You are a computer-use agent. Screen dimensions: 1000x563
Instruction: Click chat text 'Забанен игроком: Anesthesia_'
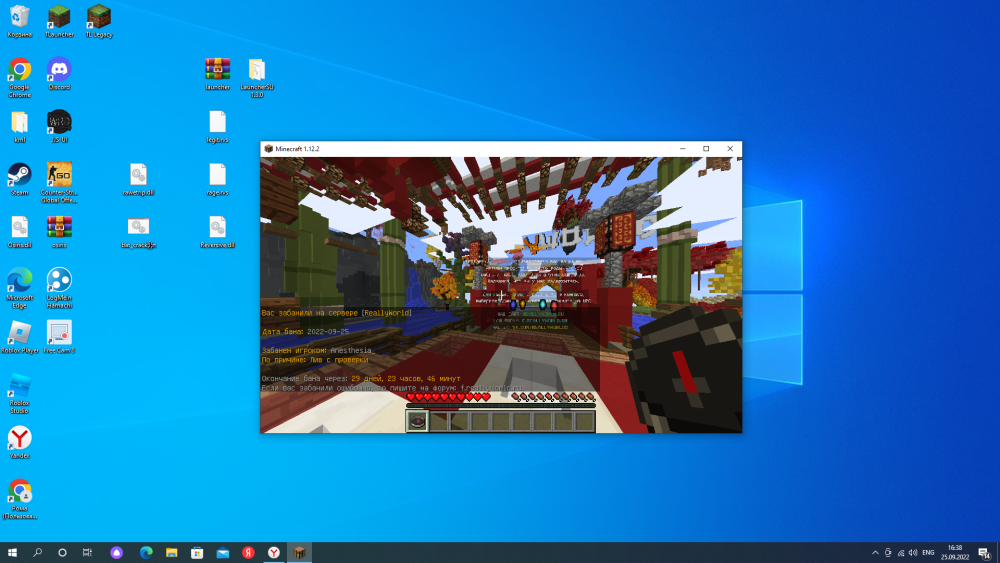[318, 350]
